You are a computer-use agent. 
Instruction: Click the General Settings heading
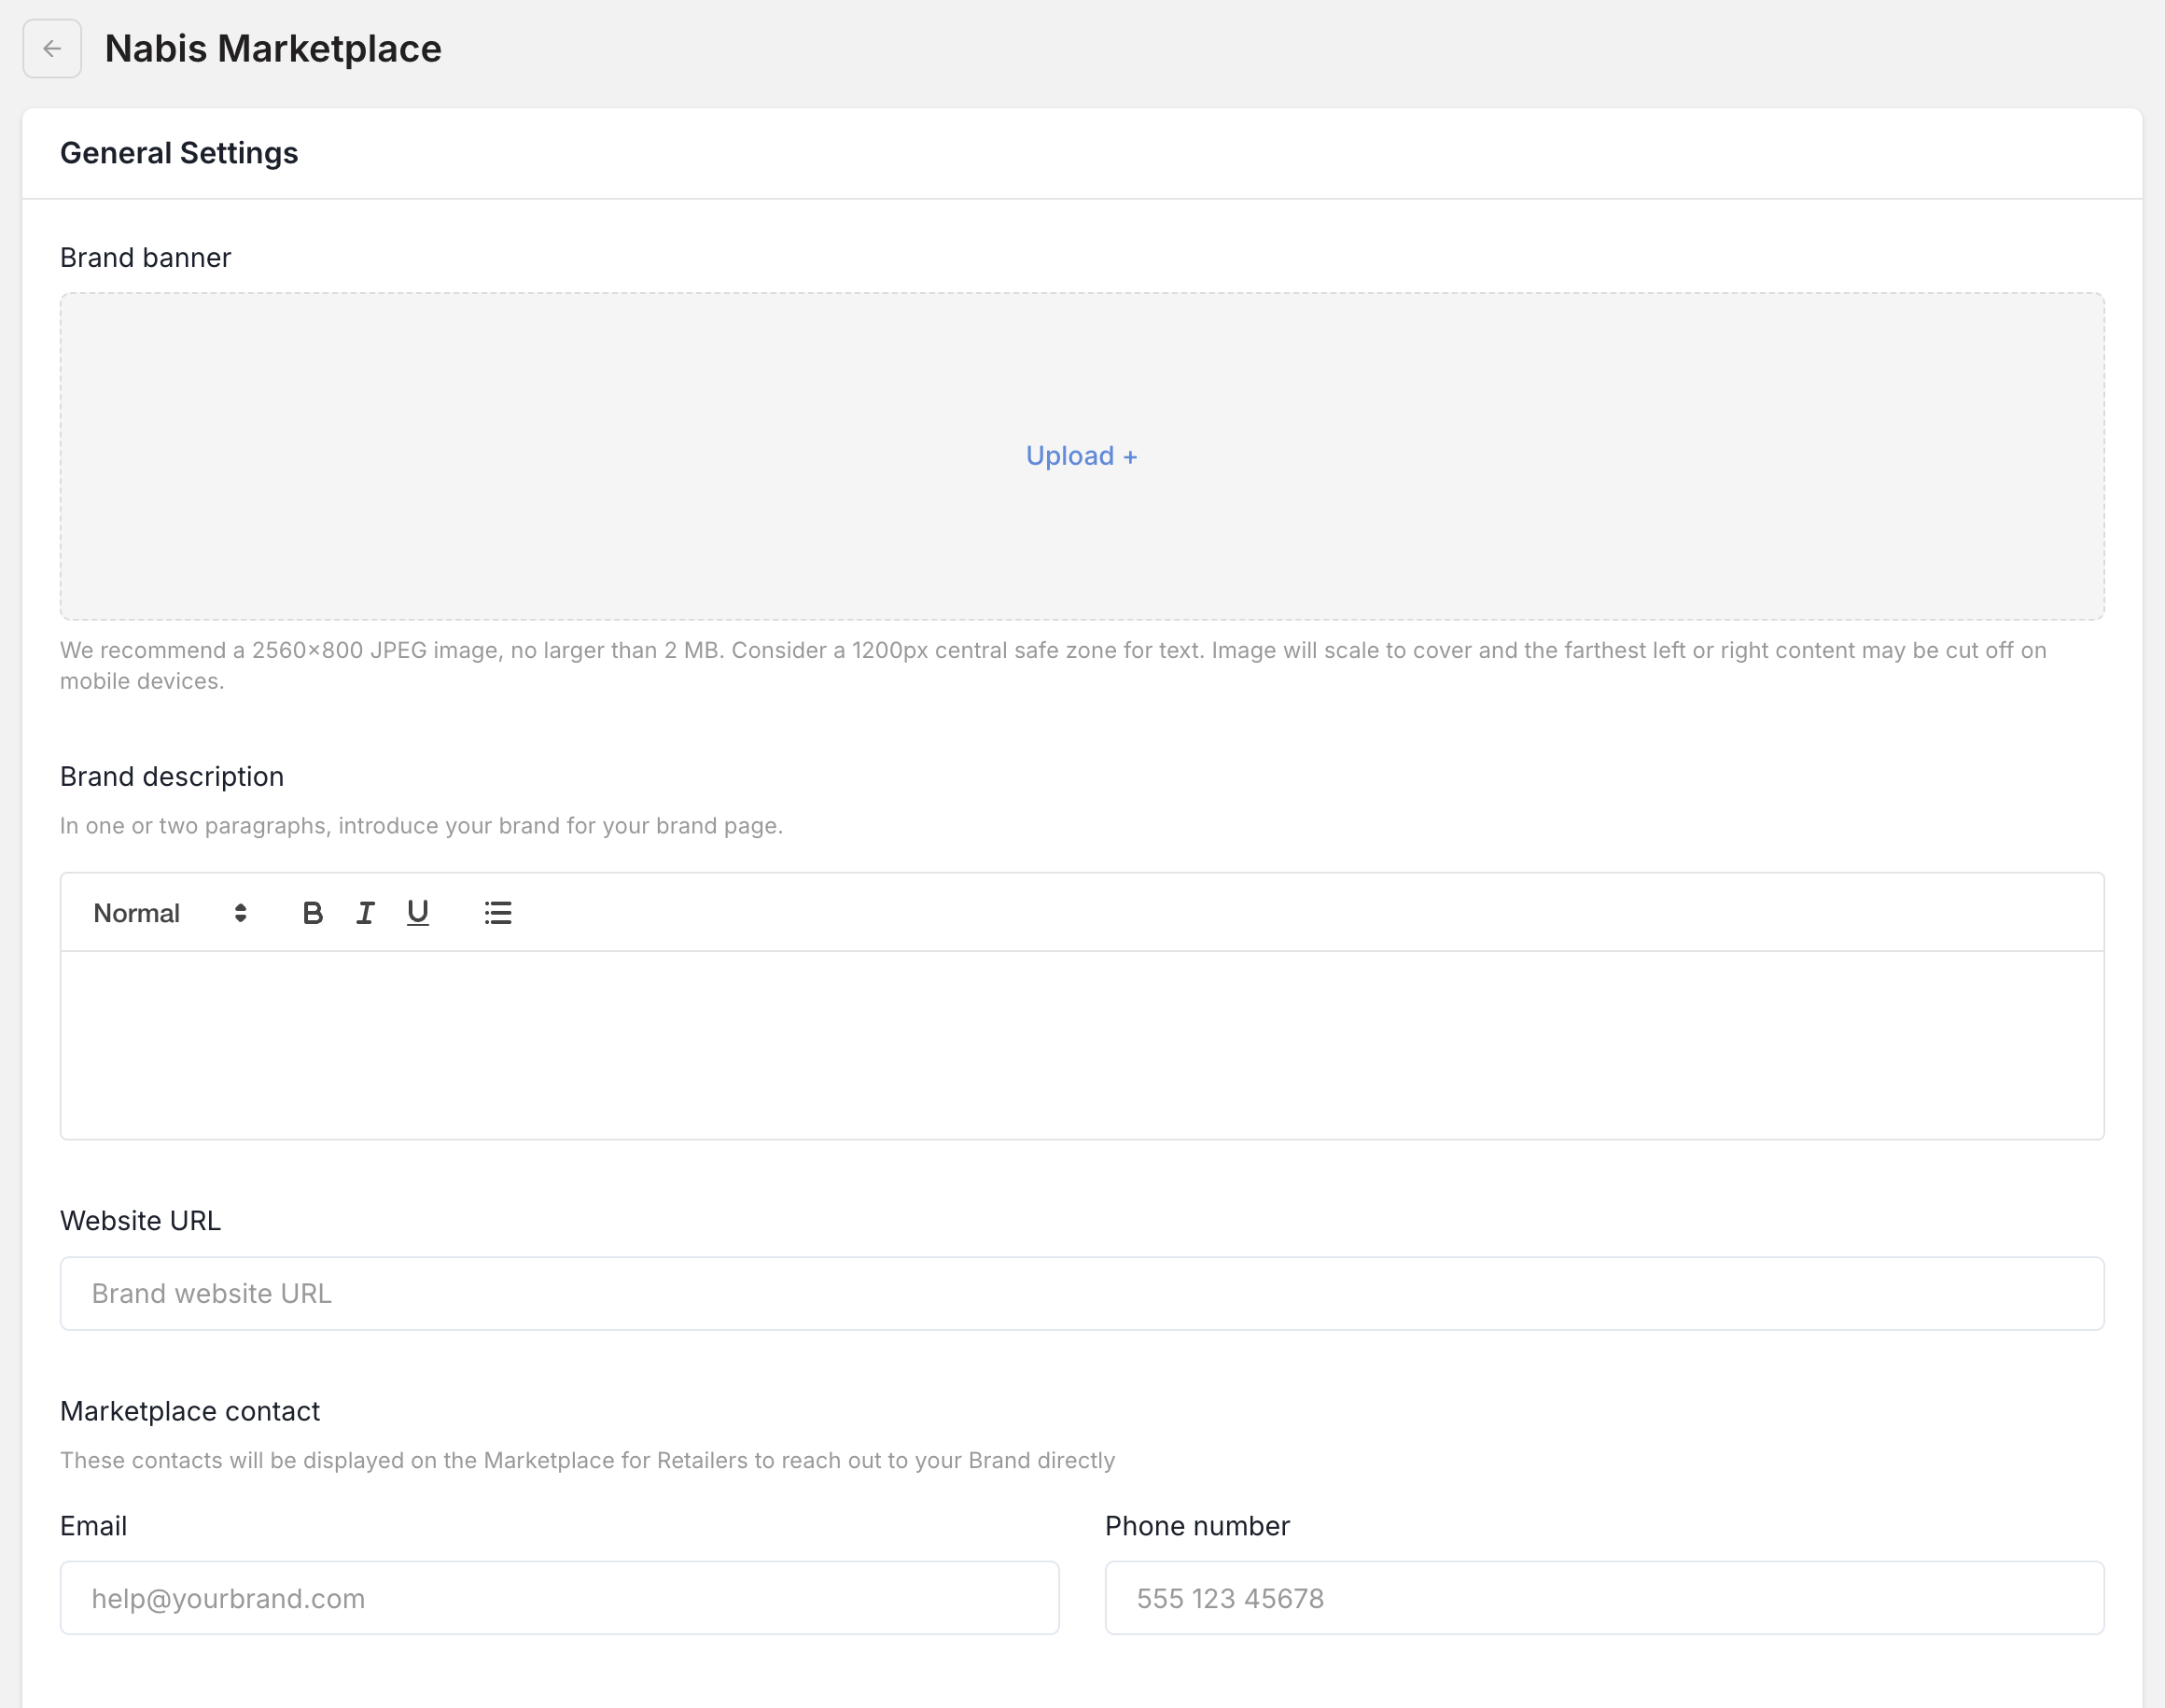coord(179,153)
